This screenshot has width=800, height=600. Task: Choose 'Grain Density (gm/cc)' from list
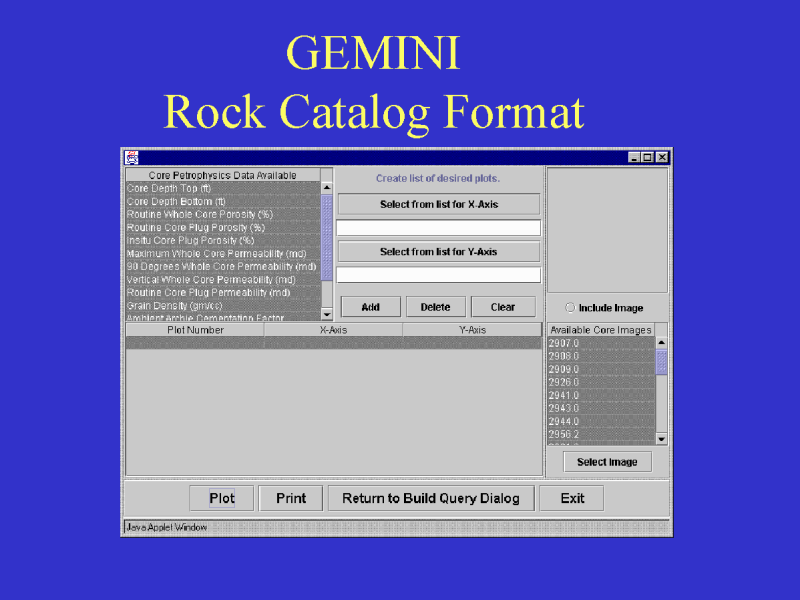pyautogui.click(x=223, y=306)
